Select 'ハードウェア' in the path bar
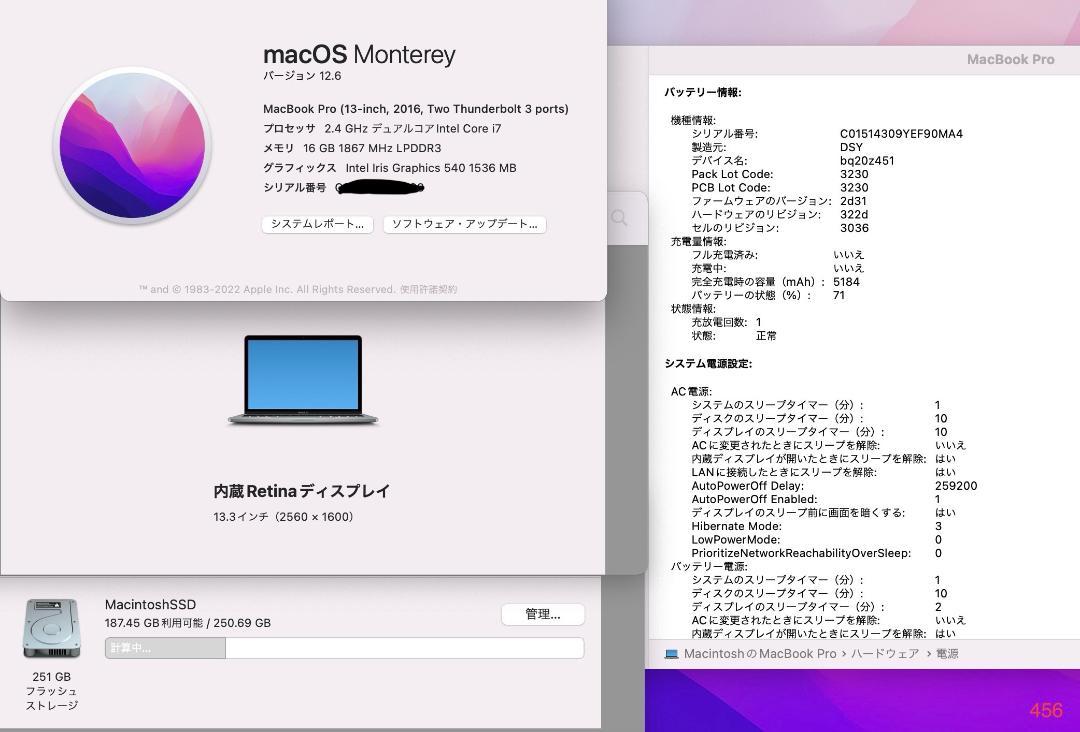 tap(884, 654)
